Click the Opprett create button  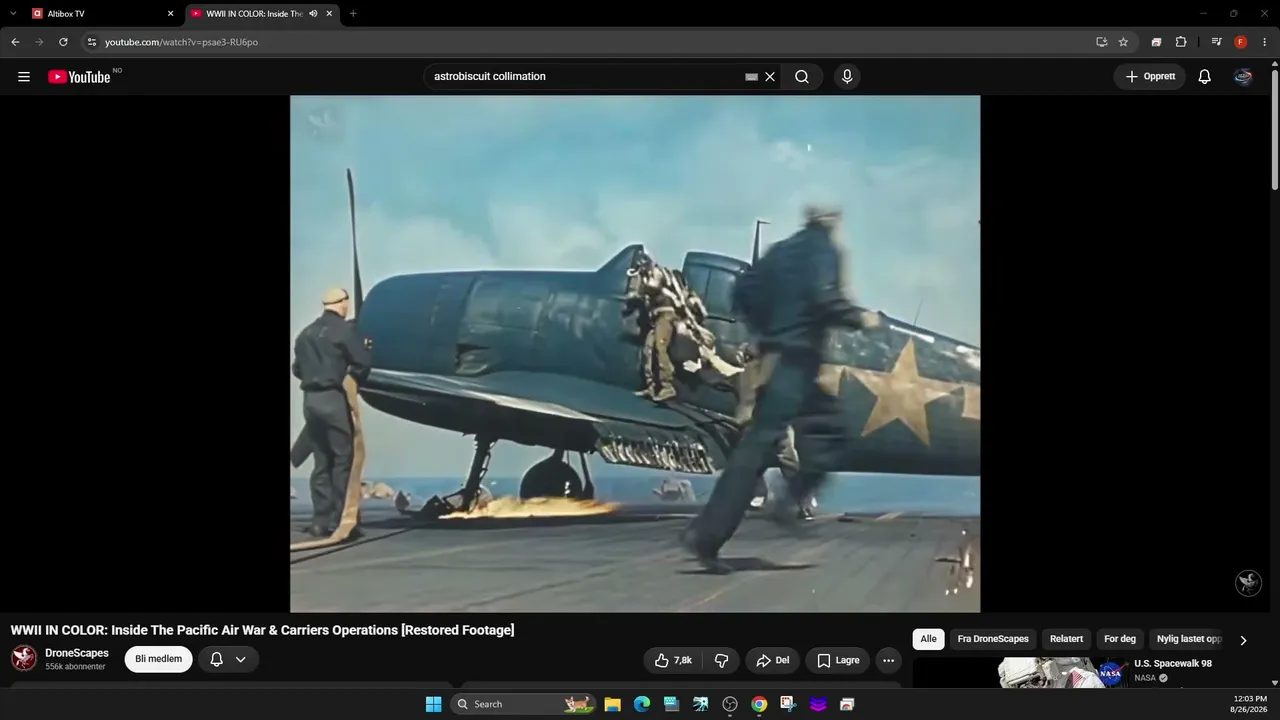click(1150, 77)
